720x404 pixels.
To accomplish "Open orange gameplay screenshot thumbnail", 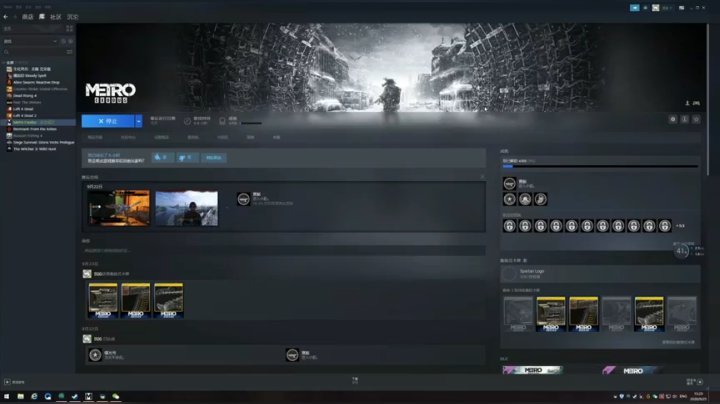I will [119, 208].
